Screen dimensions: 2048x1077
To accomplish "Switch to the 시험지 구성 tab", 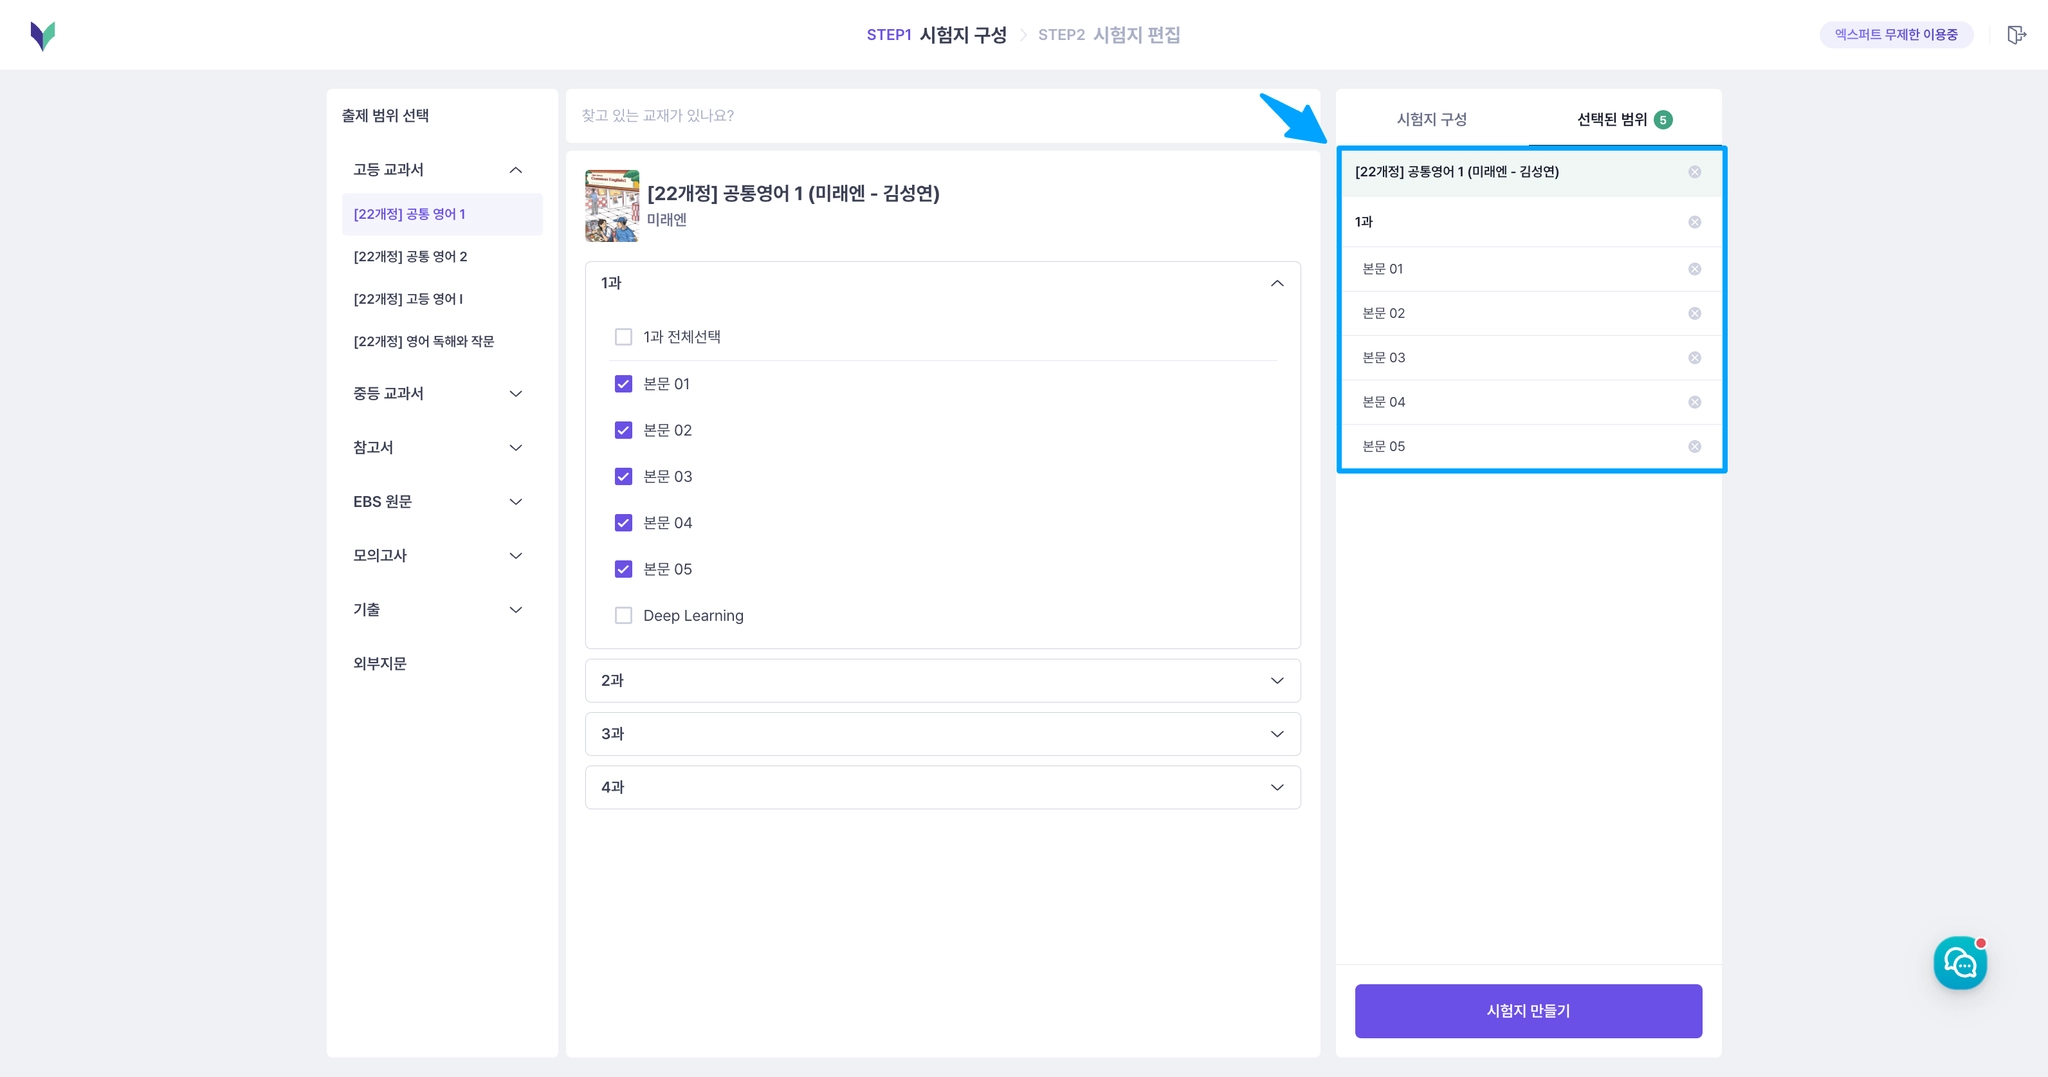I will tap(1432, 119).
